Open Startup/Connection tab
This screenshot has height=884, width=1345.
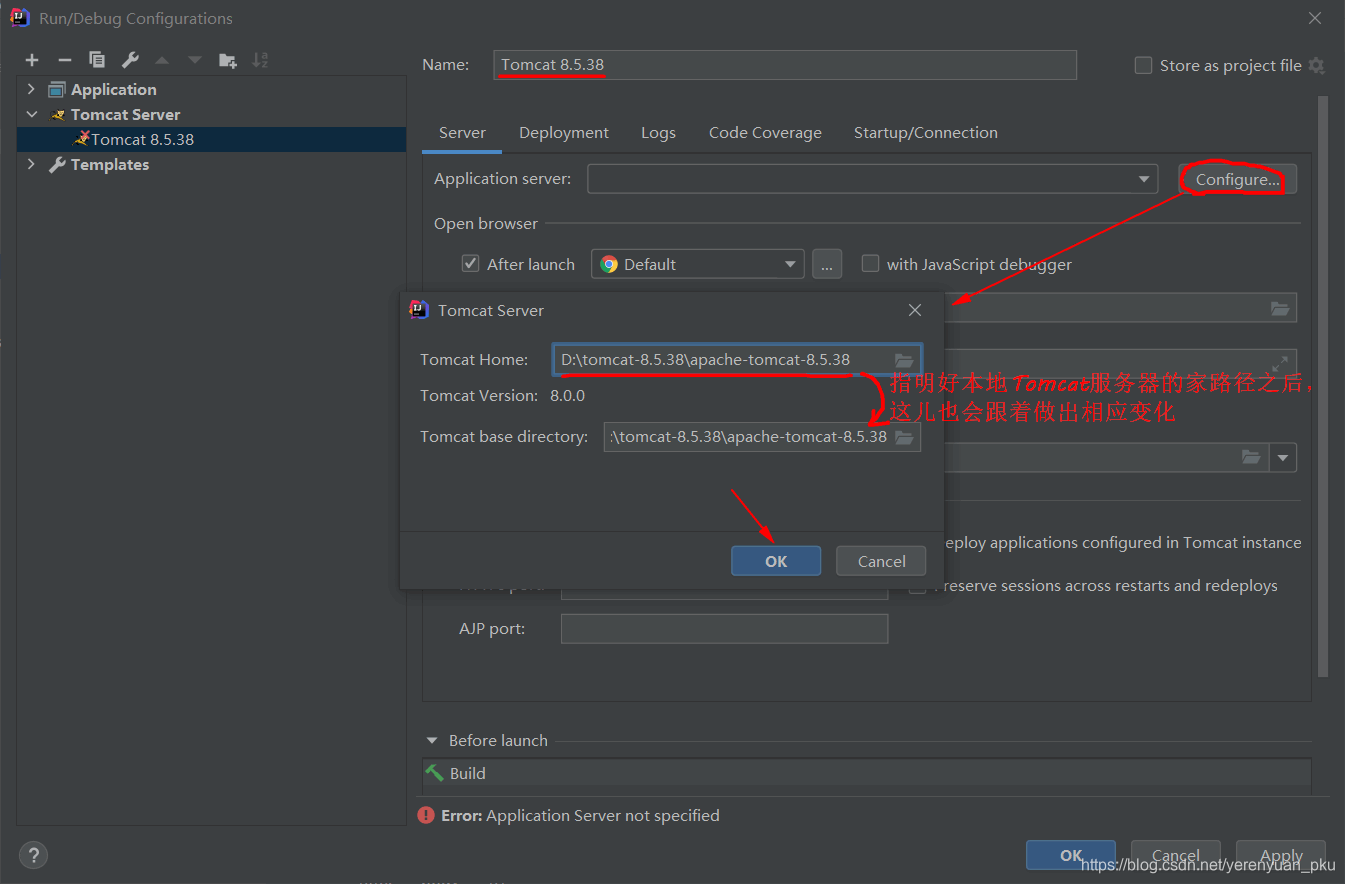926,133
